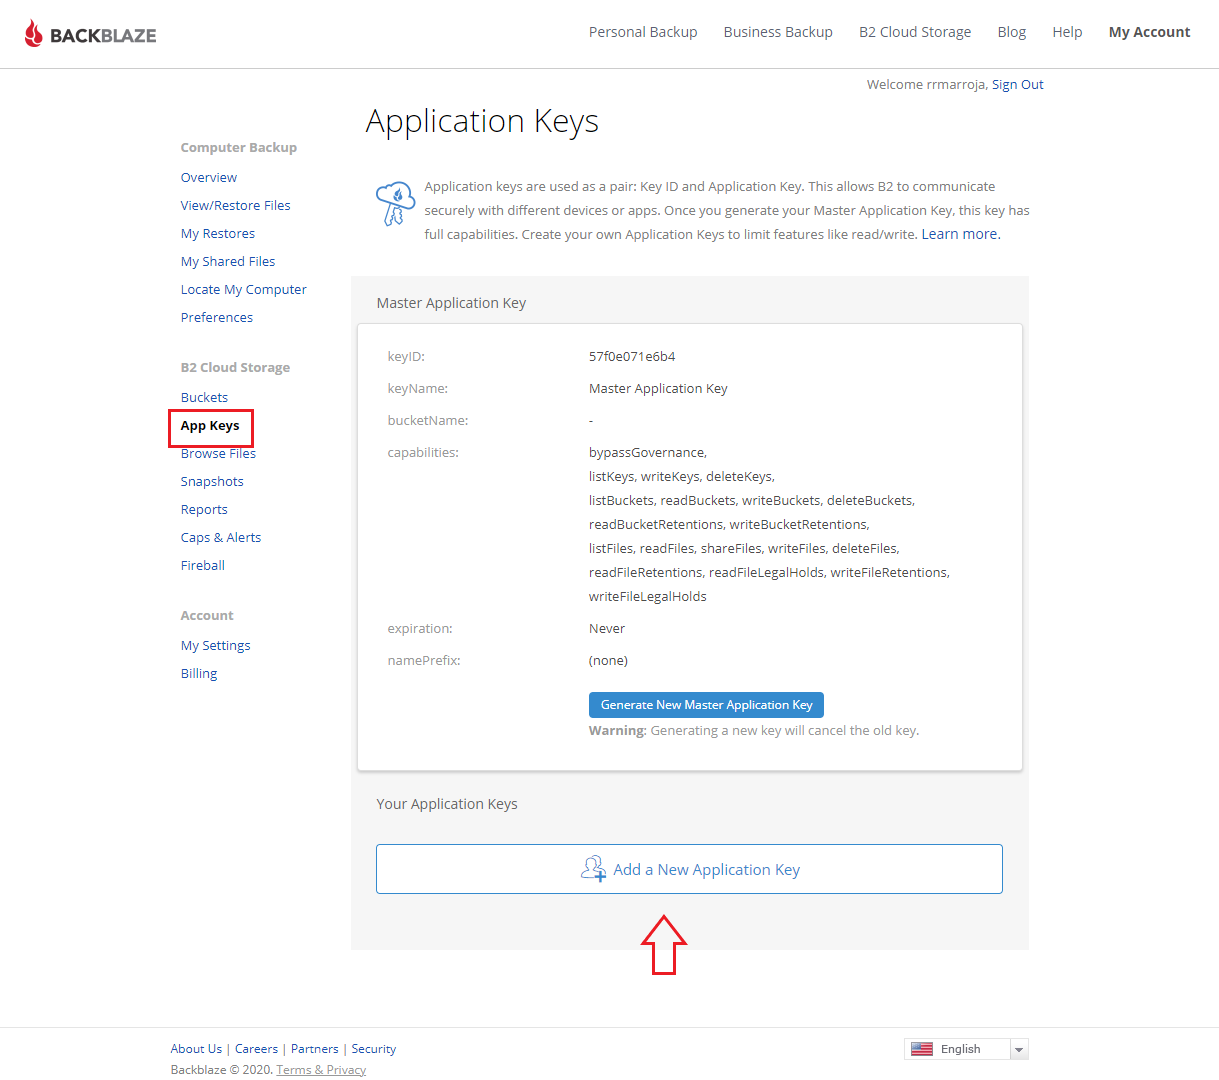Open the Help menu item

1067,32
